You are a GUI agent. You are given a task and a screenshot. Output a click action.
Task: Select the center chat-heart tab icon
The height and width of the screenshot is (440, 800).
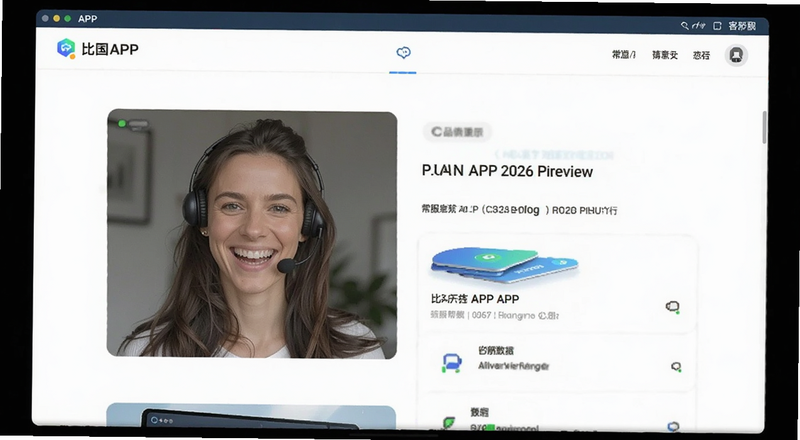[403, 53]
